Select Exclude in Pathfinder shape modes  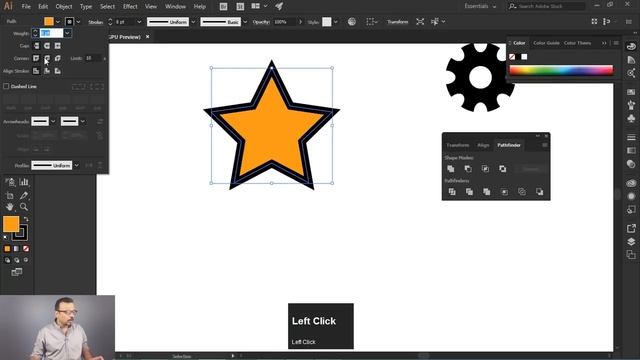pyautogui.click(x=502, y=169)
